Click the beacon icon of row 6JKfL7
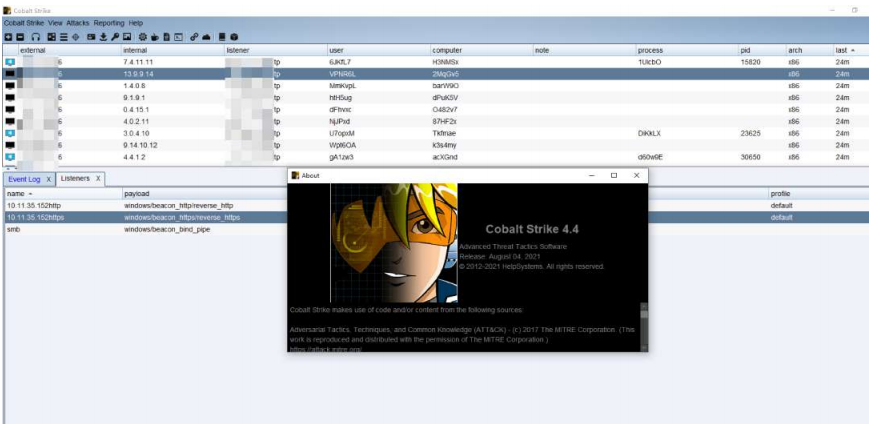872x426 pixels. click(x=9, y=62)
